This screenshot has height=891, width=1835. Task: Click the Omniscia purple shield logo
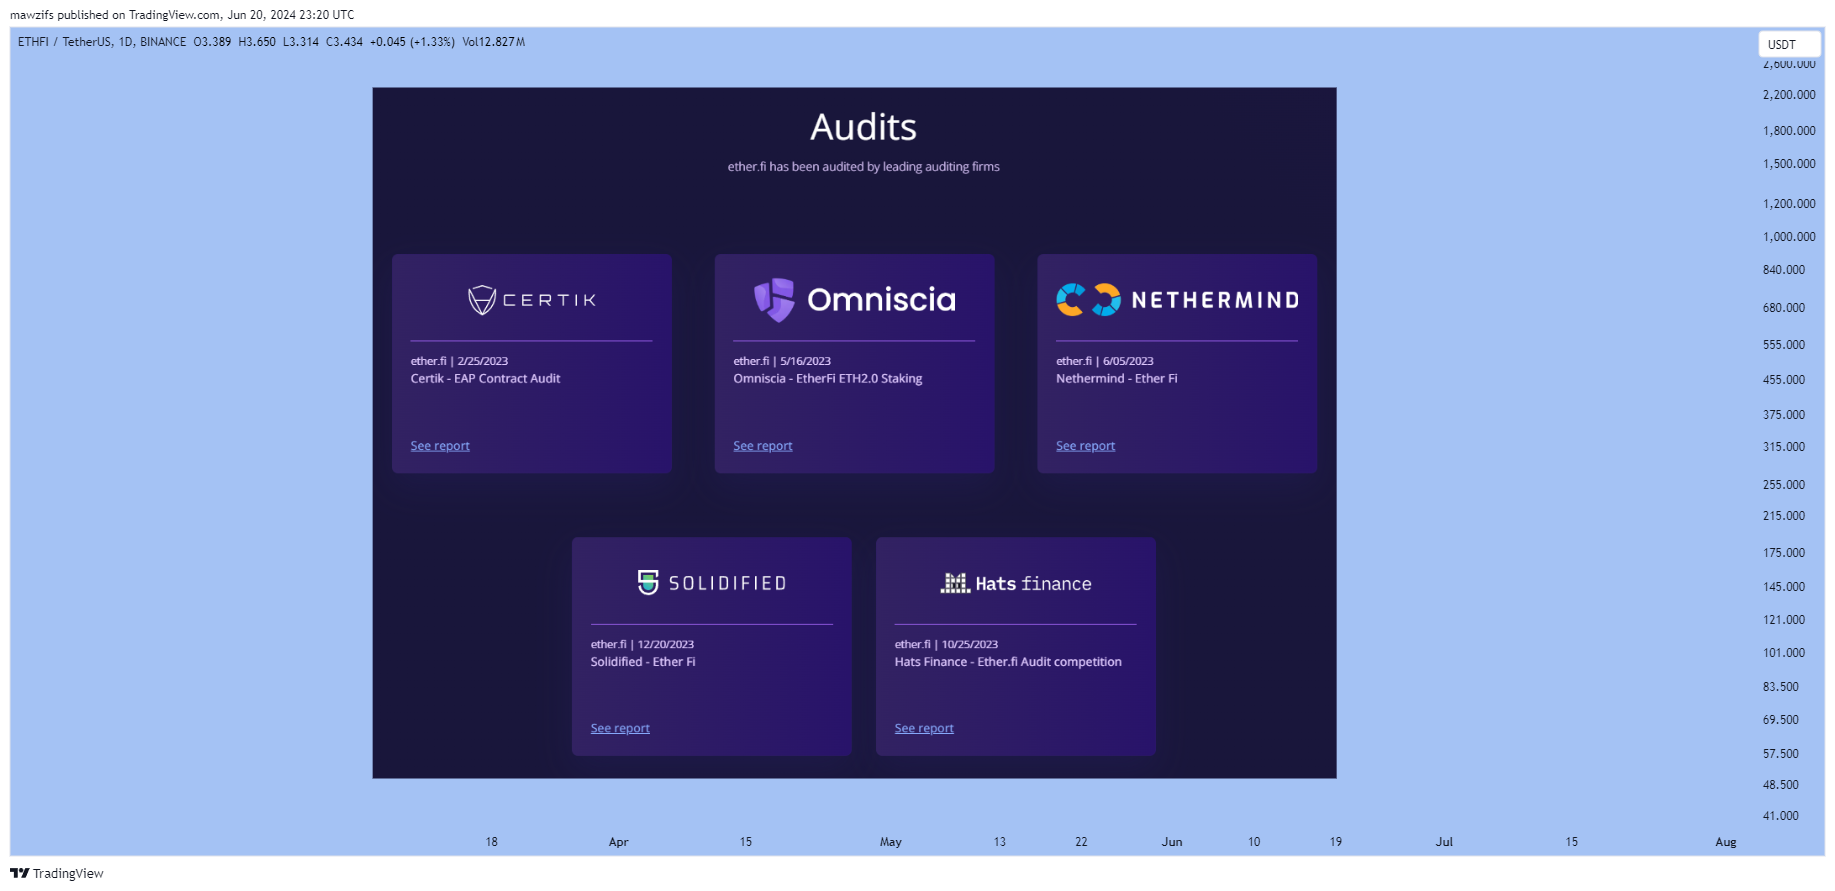coord(774,300)
